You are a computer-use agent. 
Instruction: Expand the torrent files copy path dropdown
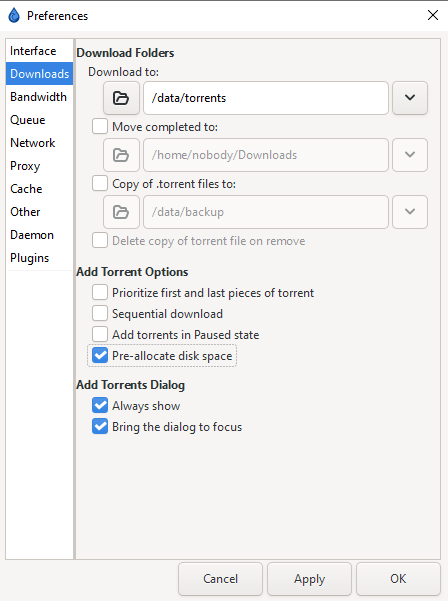tap(410, 212)
